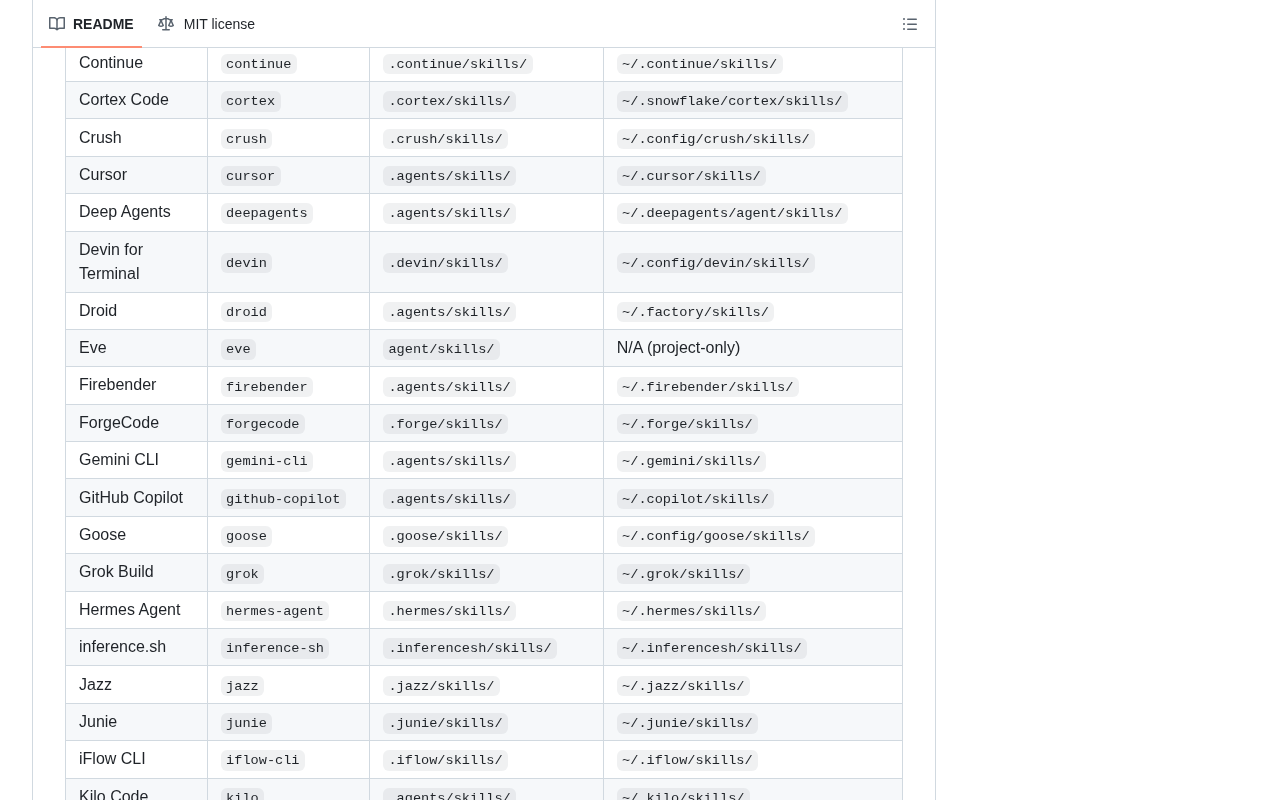Click the 'github-copilot' code cell
Viewport: 1280px width, 800px height.
point(283,499)
